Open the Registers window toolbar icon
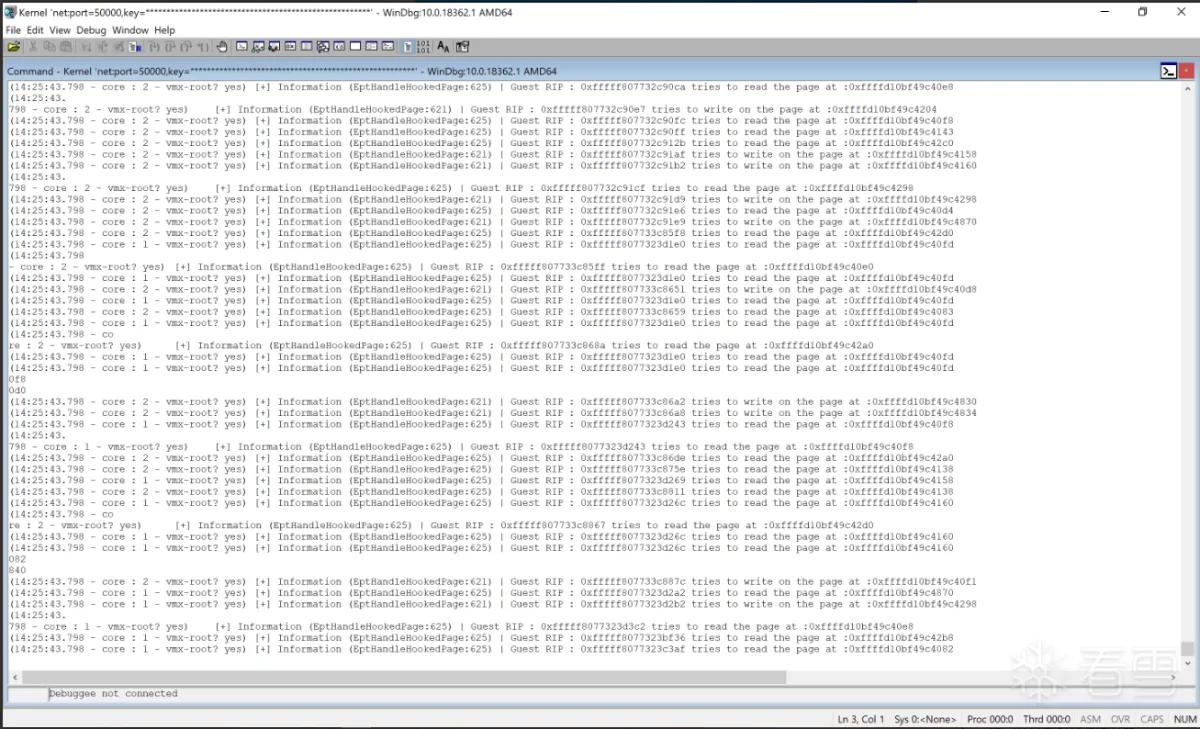The width and height of the screenshot is (1200, 729). [x=290, y=47]
